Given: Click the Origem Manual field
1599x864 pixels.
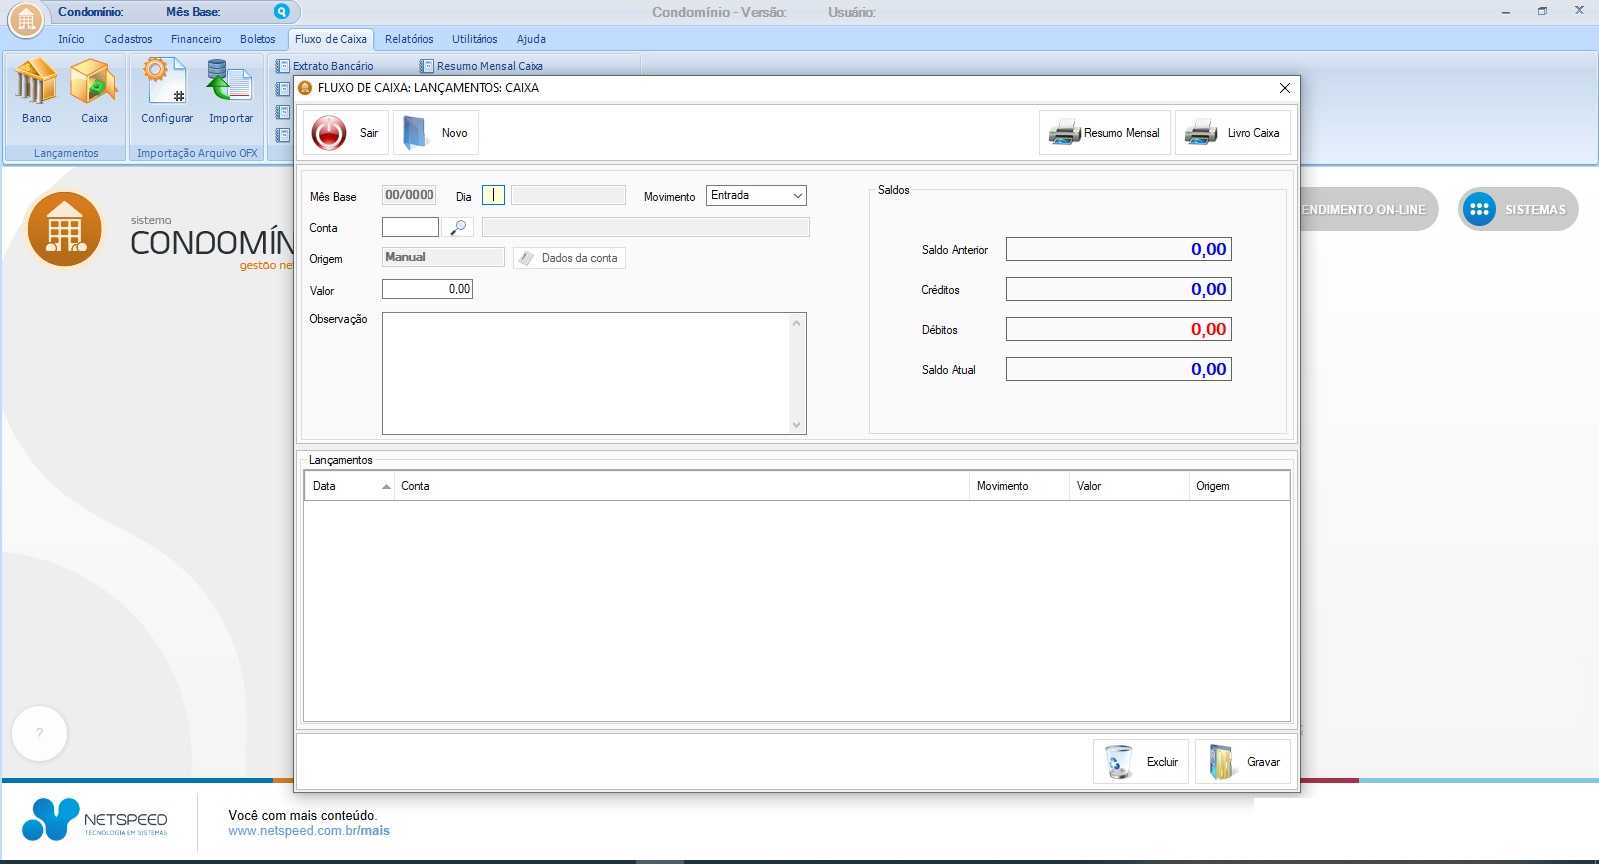Looking at the screenshot, I should pos(443,257).
